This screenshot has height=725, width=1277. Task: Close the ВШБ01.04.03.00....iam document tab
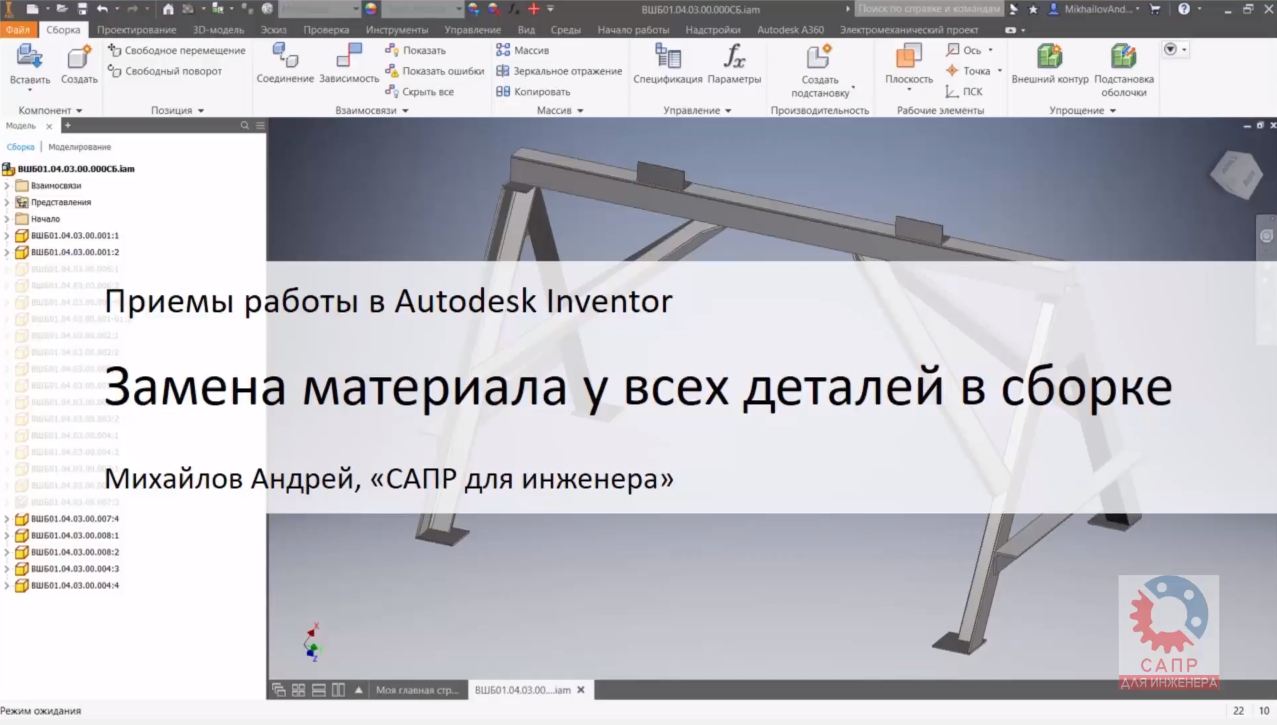[x=582, y=690]
